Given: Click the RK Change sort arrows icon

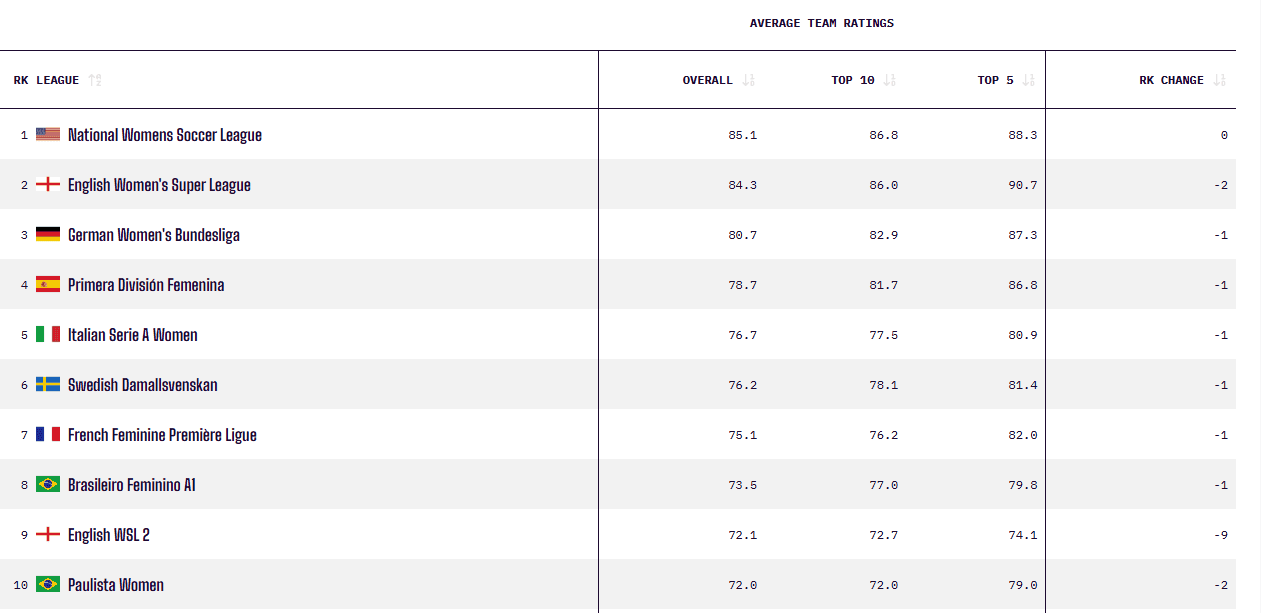Looking at the screenshot, I should click(x=1219, y=80).
